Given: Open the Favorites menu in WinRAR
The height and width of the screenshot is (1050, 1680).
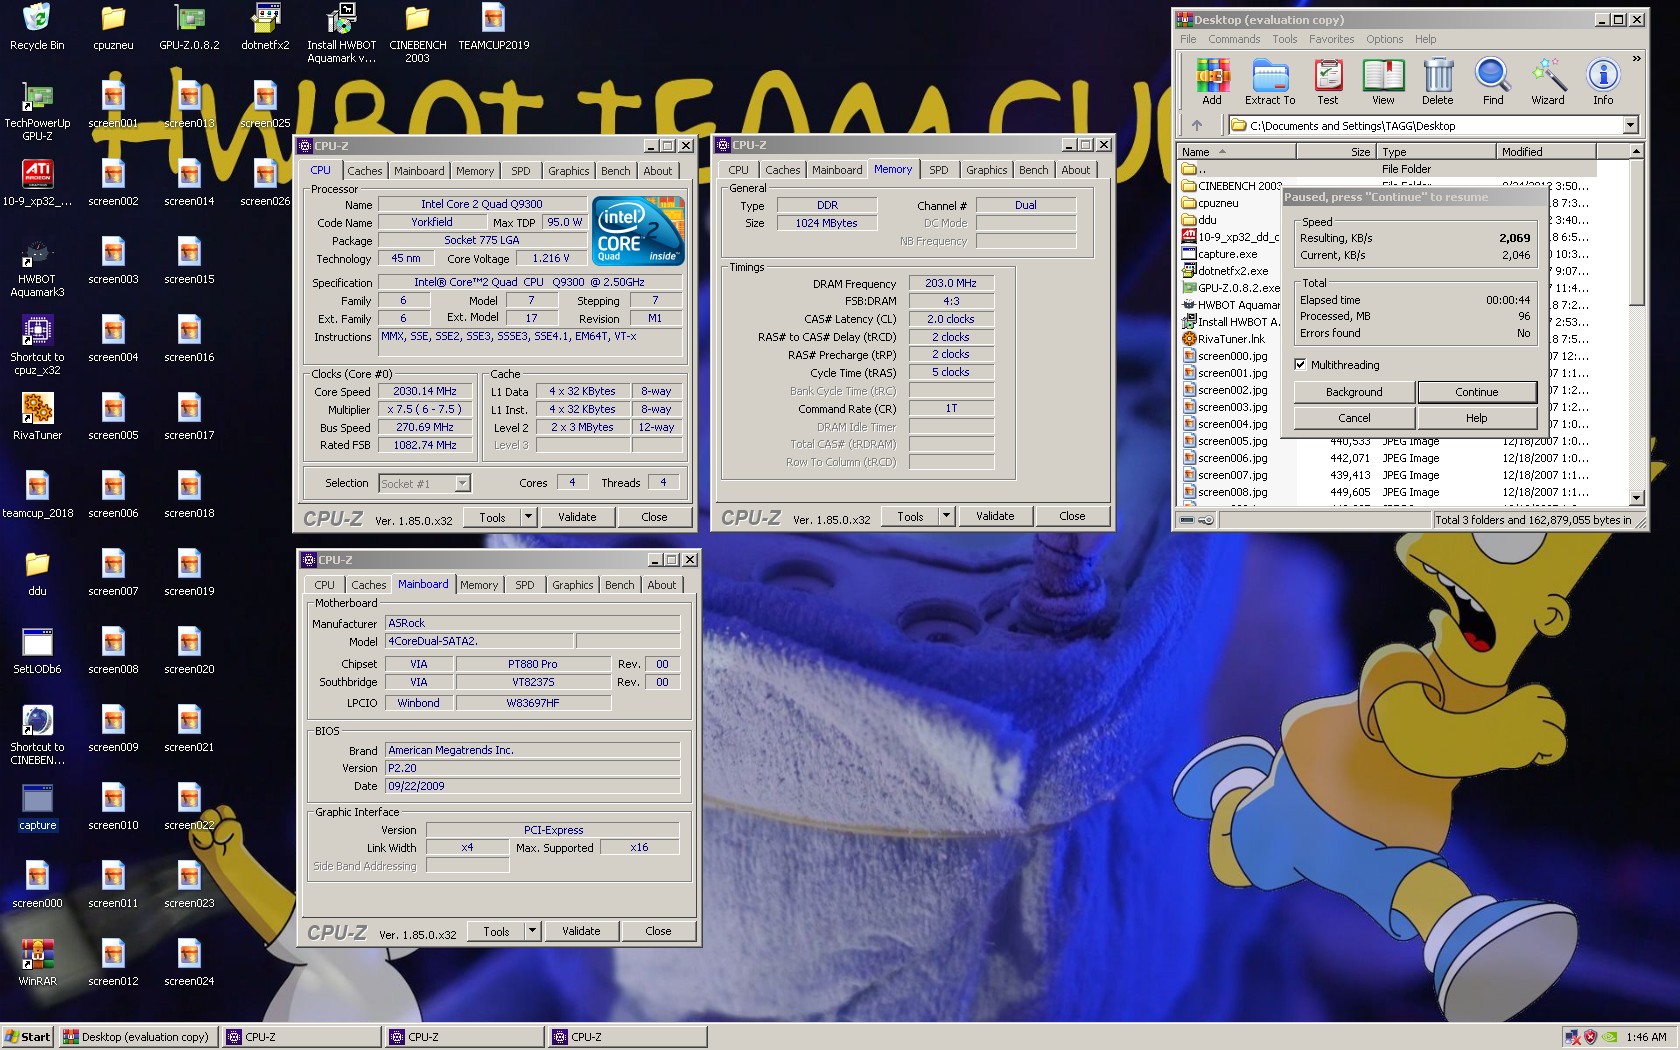Looking at the screenshot, I should point(1331,39).
